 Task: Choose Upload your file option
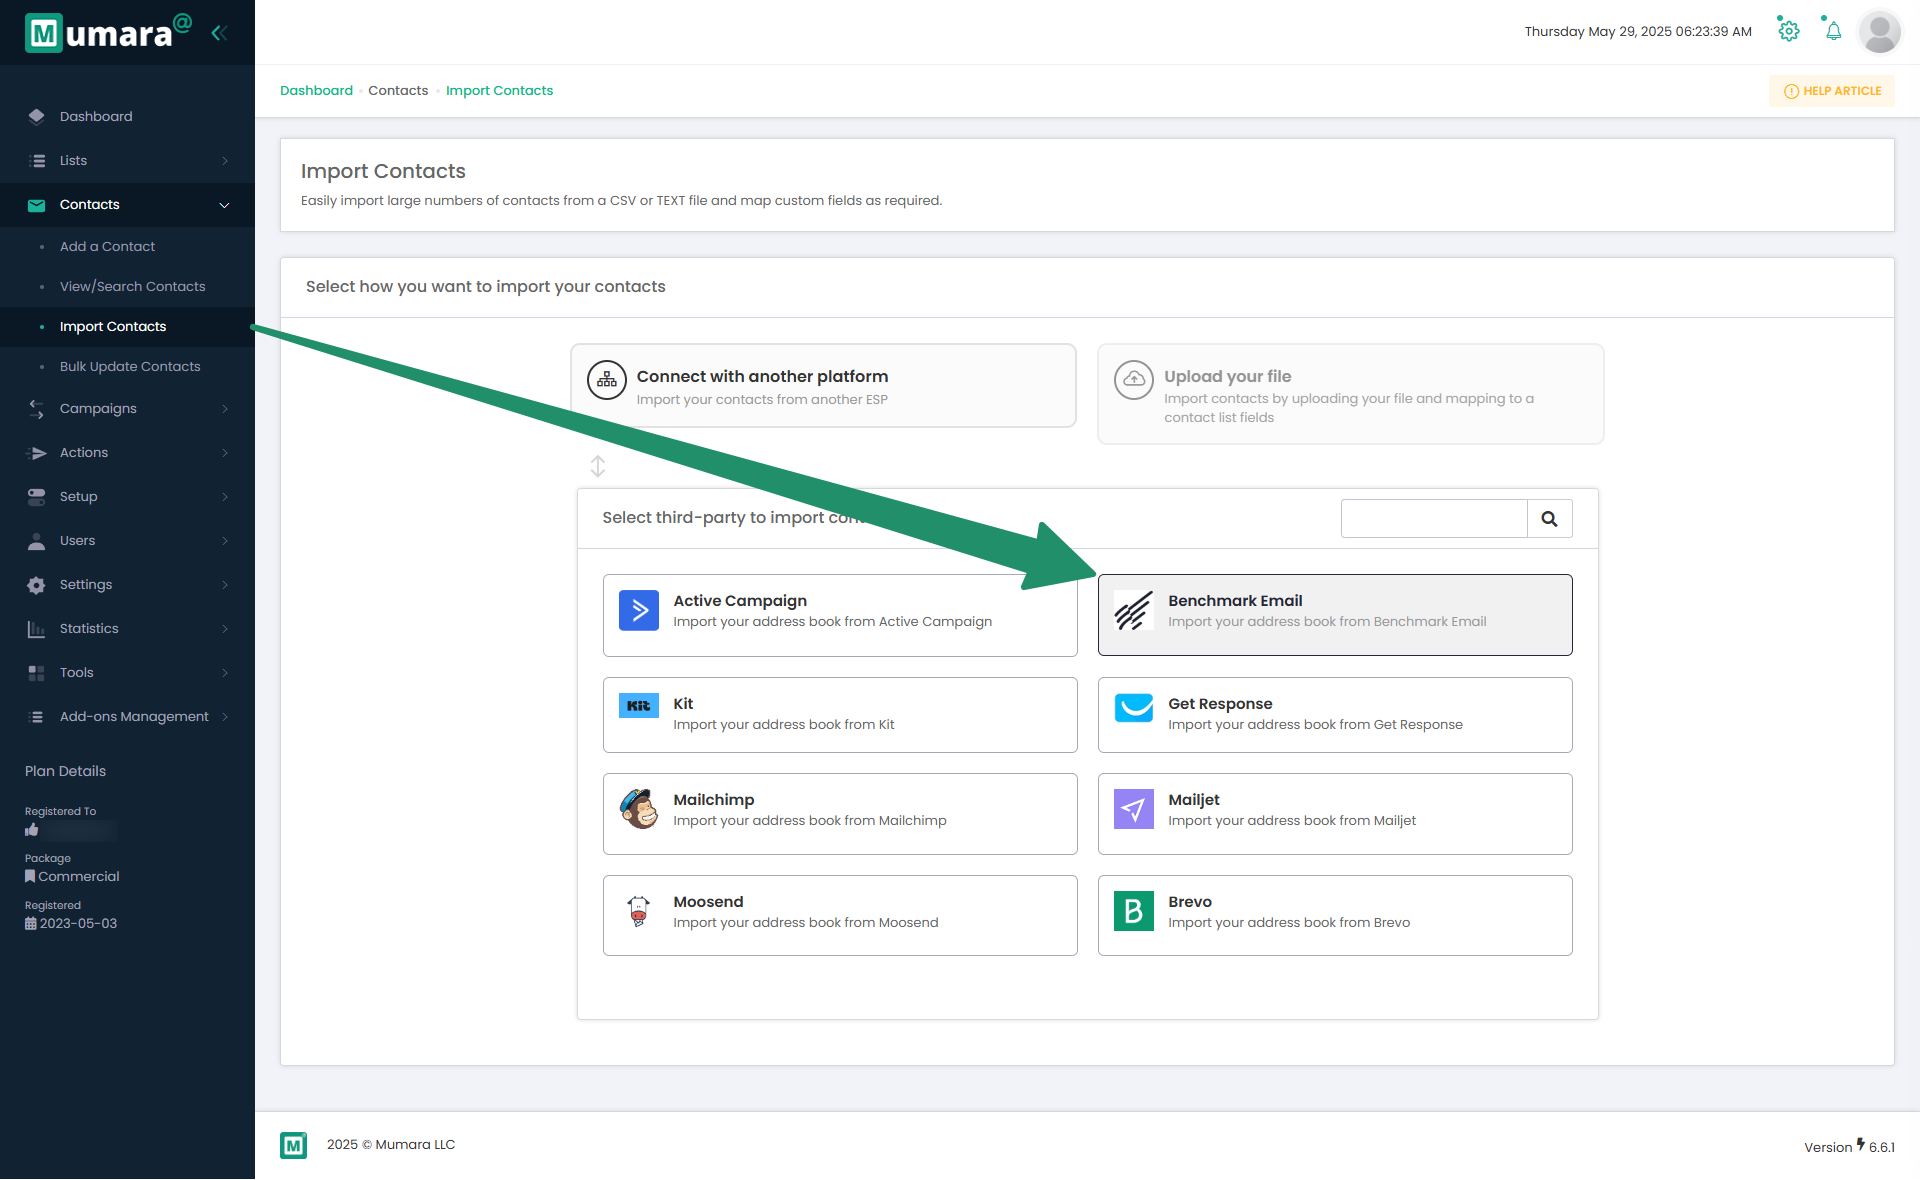point(1350,394)
